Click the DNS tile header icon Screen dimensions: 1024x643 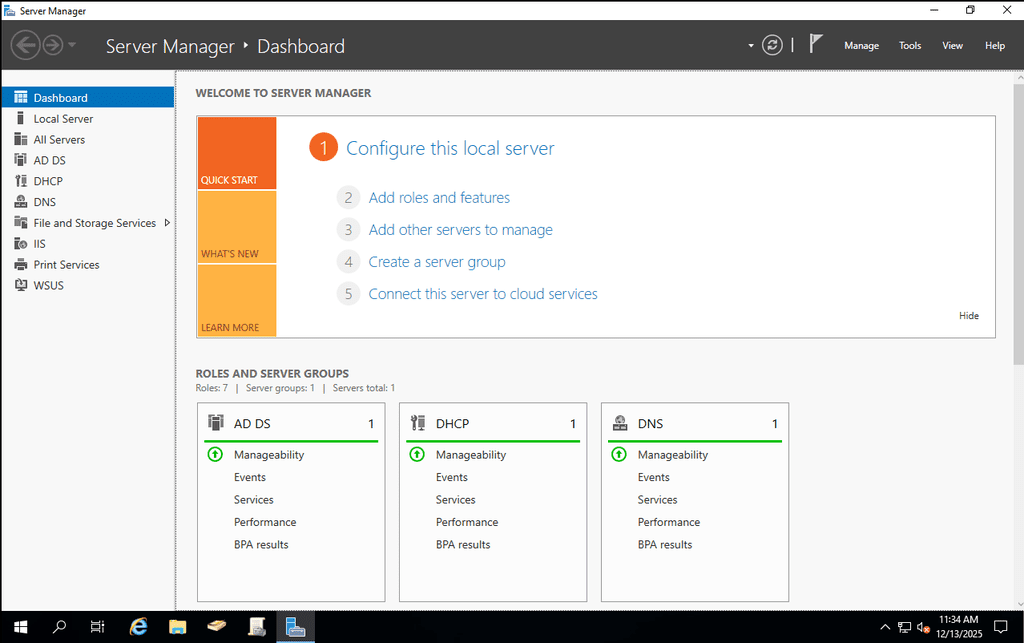[x=620, y=423]
